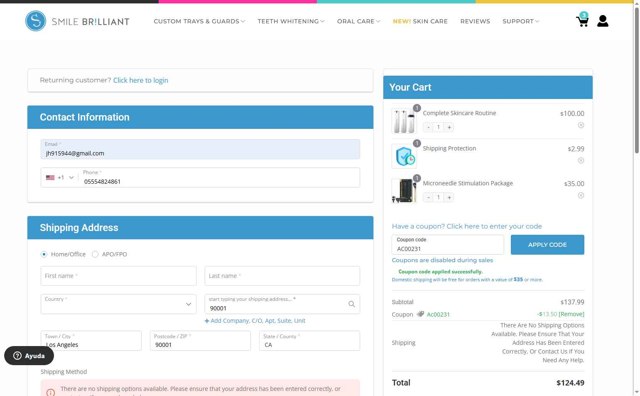Viewport: 640px width, 396px height.
Task: Select the Home/Office radio option
Action: click(x=44, y=254)
